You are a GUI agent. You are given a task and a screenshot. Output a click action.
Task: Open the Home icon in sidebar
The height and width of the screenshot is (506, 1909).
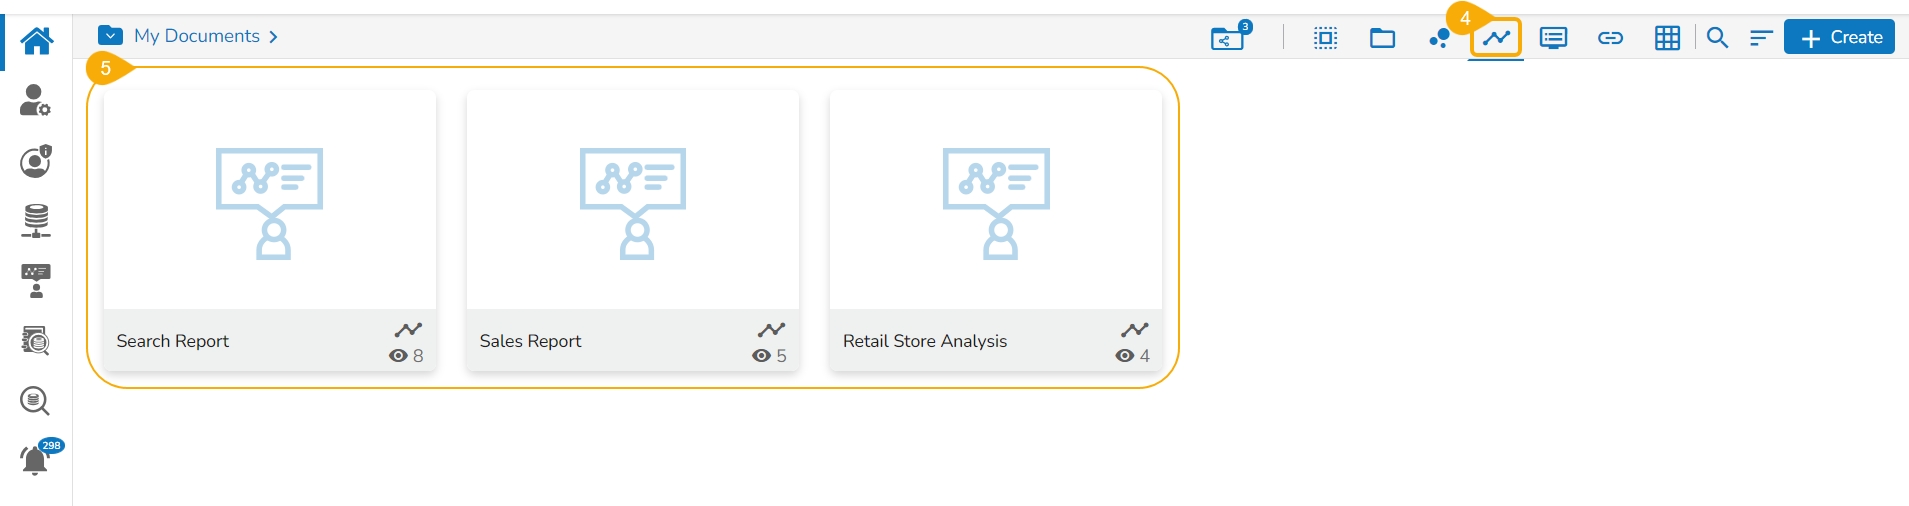(37, 41)
